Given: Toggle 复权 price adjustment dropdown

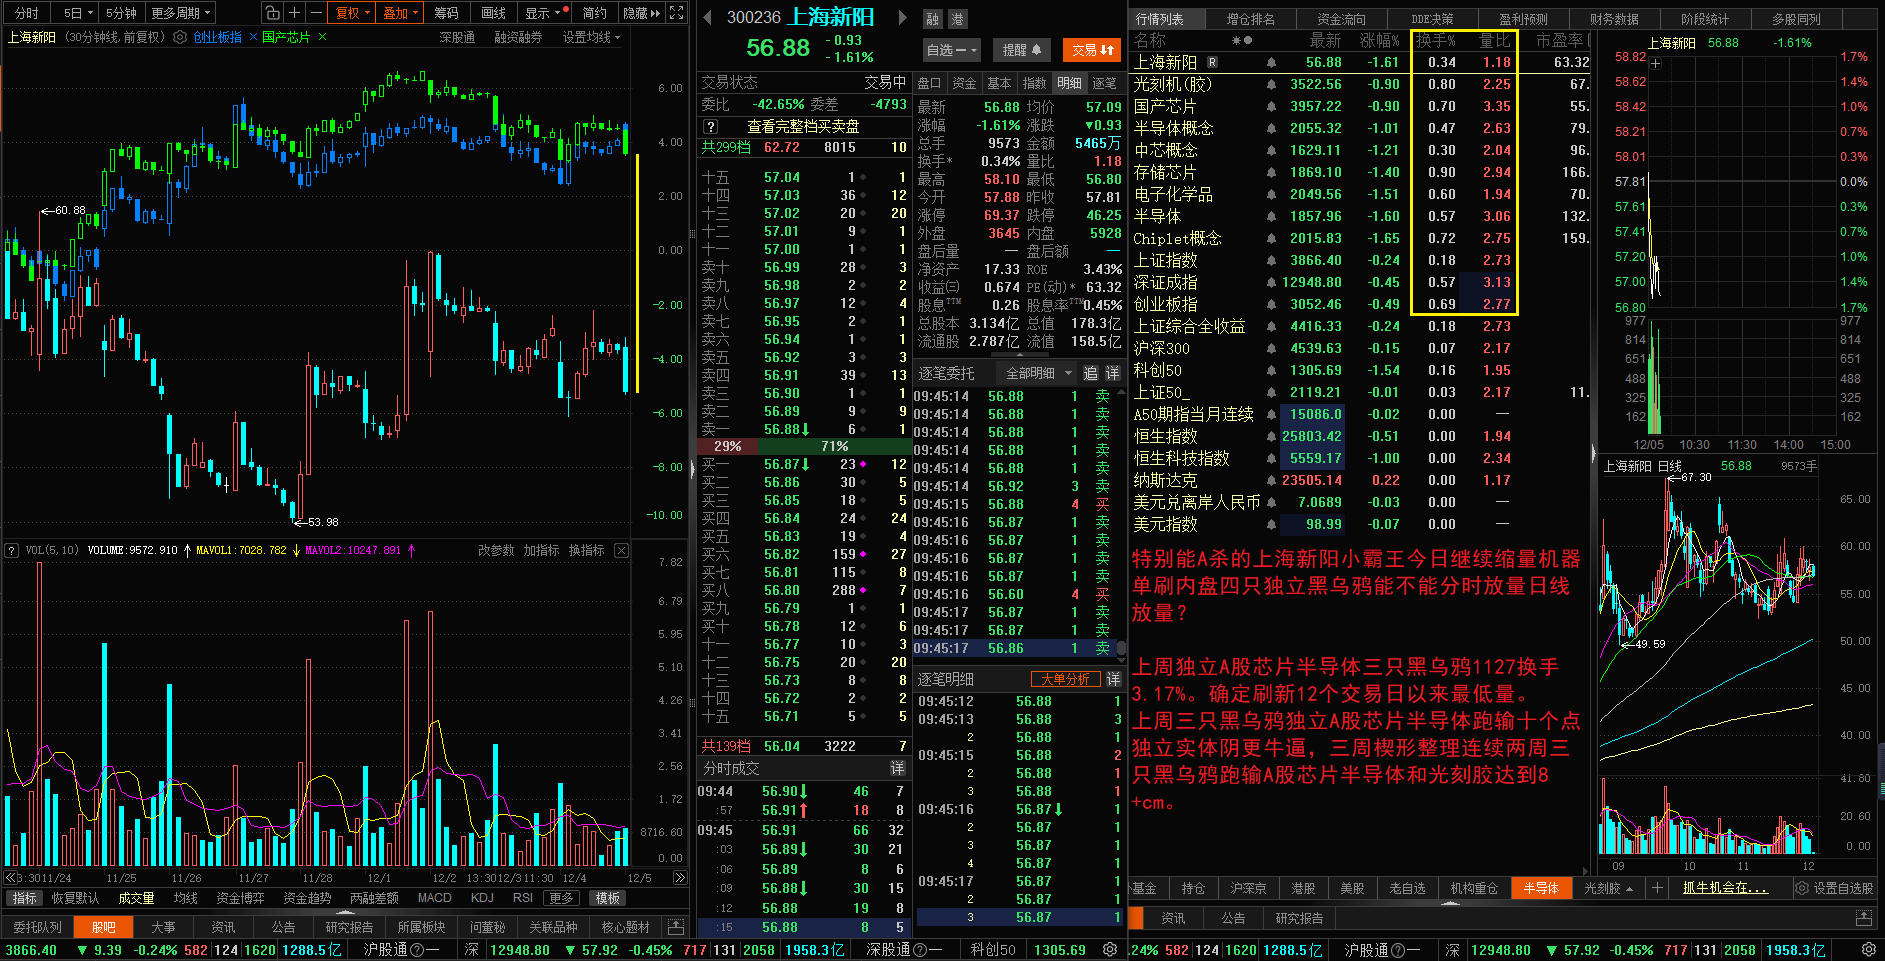Looking at the screenshot, I should point(353,13).
